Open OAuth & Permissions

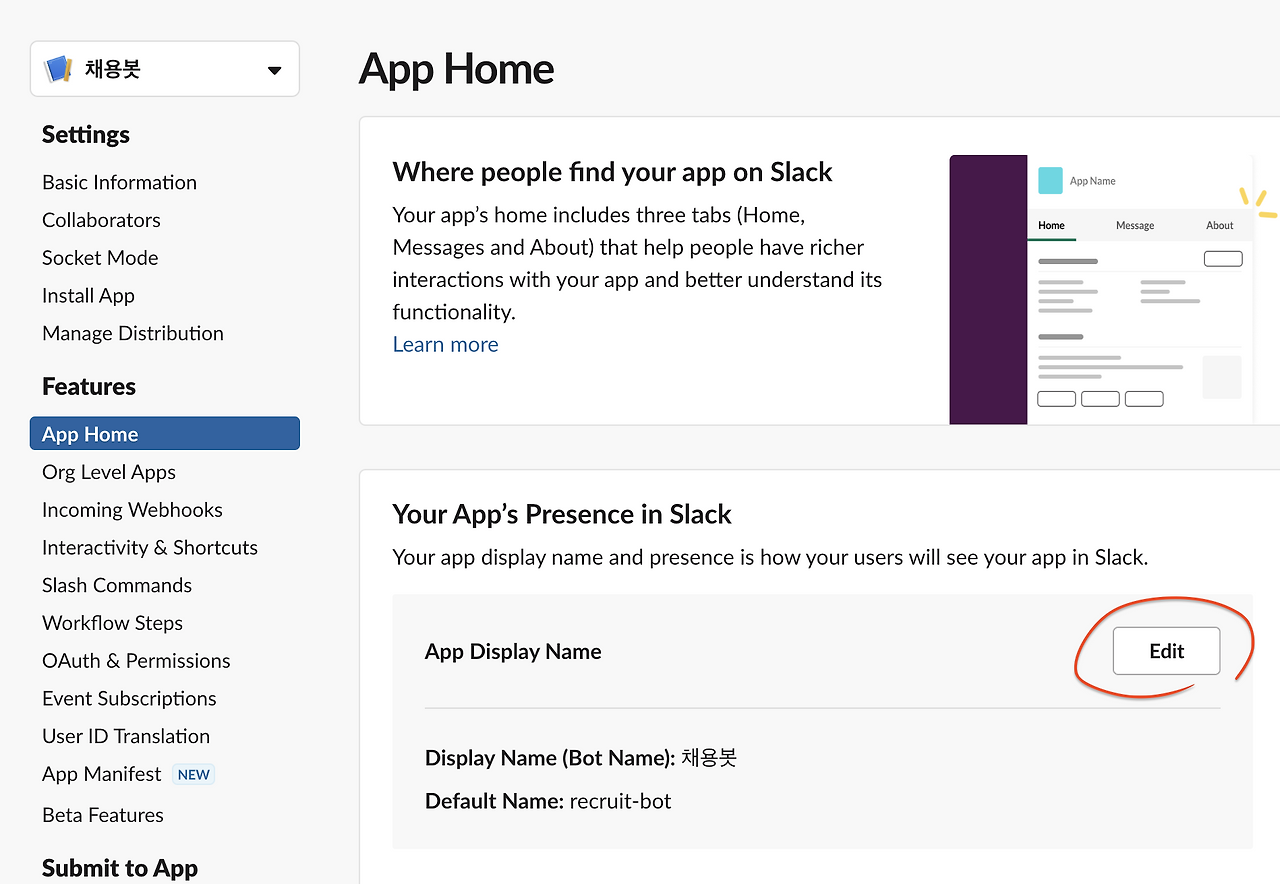click(136, 661)
